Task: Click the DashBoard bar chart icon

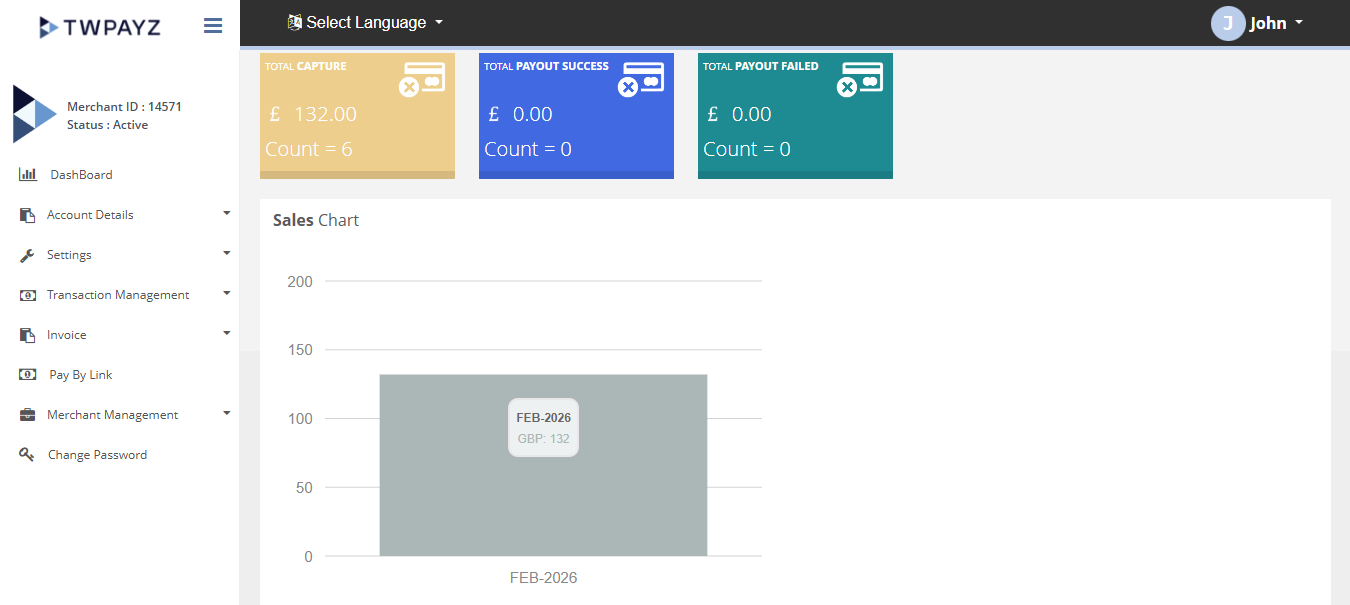Action: coord(28,175)
